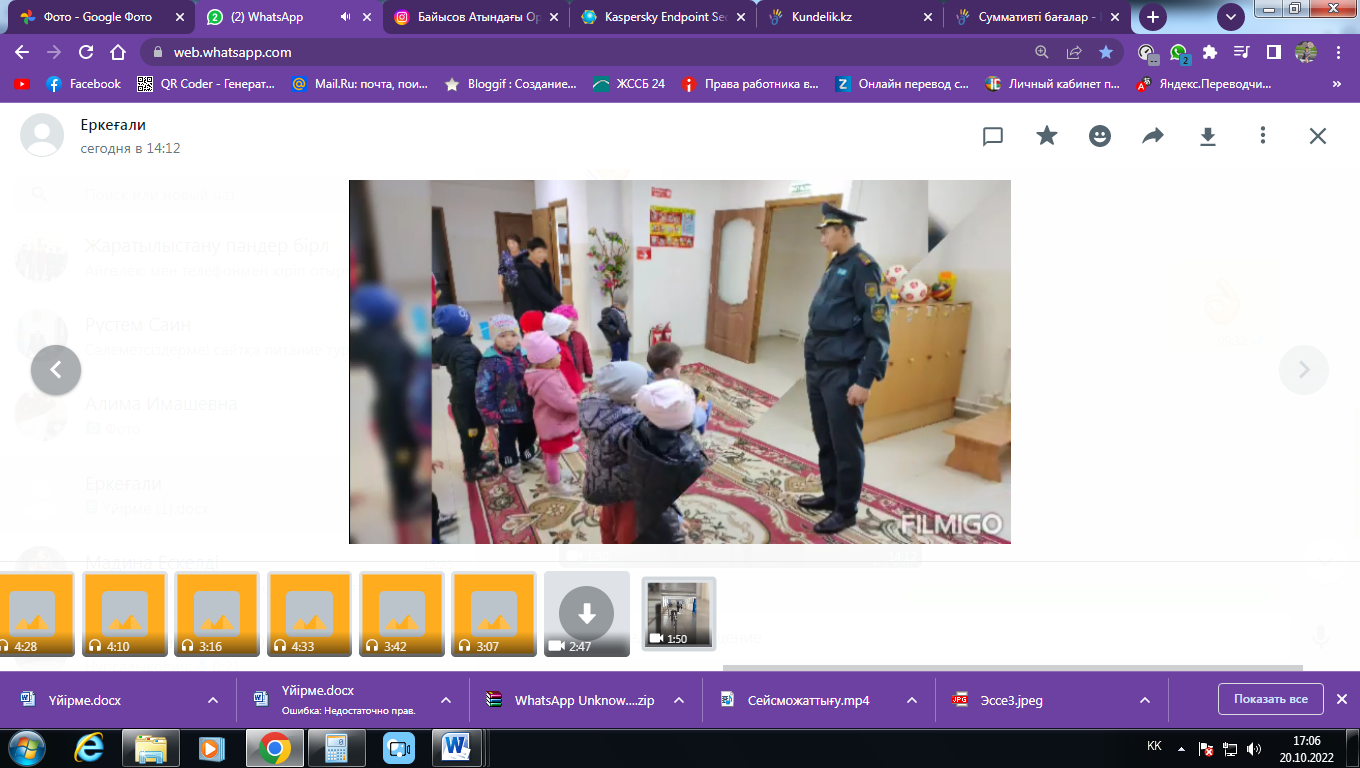Click sender avatar of Еркеғали

[x=42, y=135]
